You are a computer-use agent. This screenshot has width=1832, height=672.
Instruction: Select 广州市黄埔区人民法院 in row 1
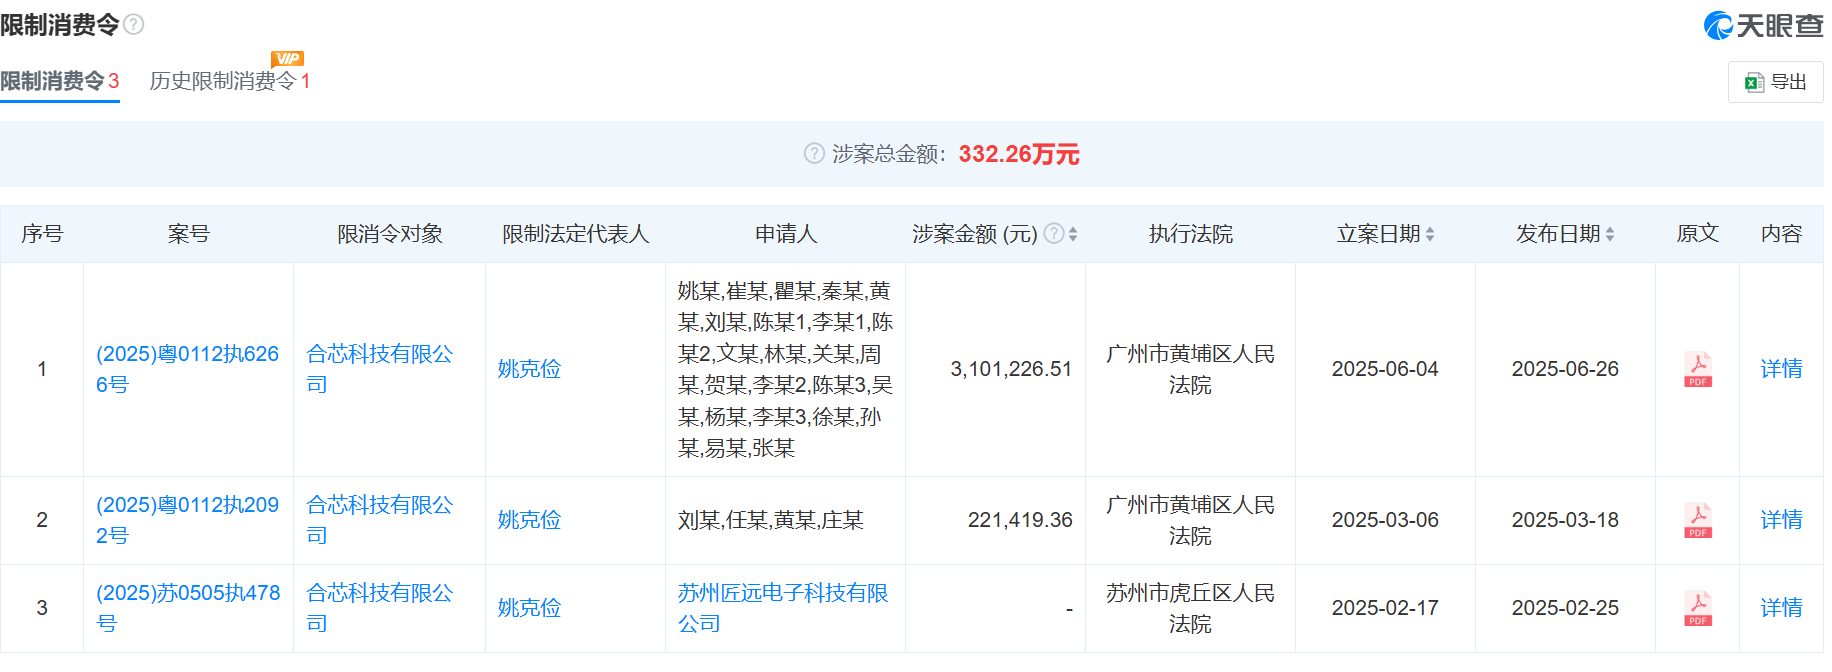click(1190, 369)
